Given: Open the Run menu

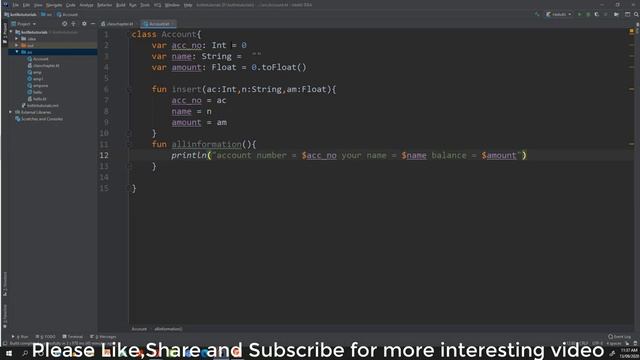Looking at the screenshot, I should (x=133, y=5).
